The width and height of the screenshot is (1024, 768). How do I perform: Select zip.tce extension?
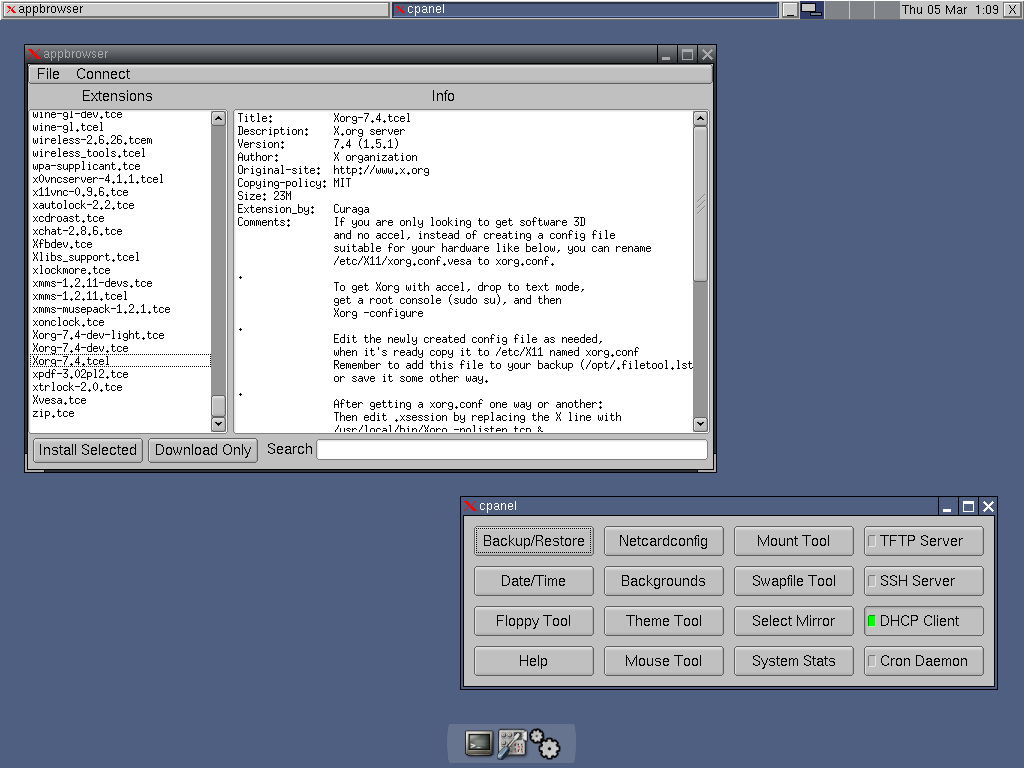point(121,413)
